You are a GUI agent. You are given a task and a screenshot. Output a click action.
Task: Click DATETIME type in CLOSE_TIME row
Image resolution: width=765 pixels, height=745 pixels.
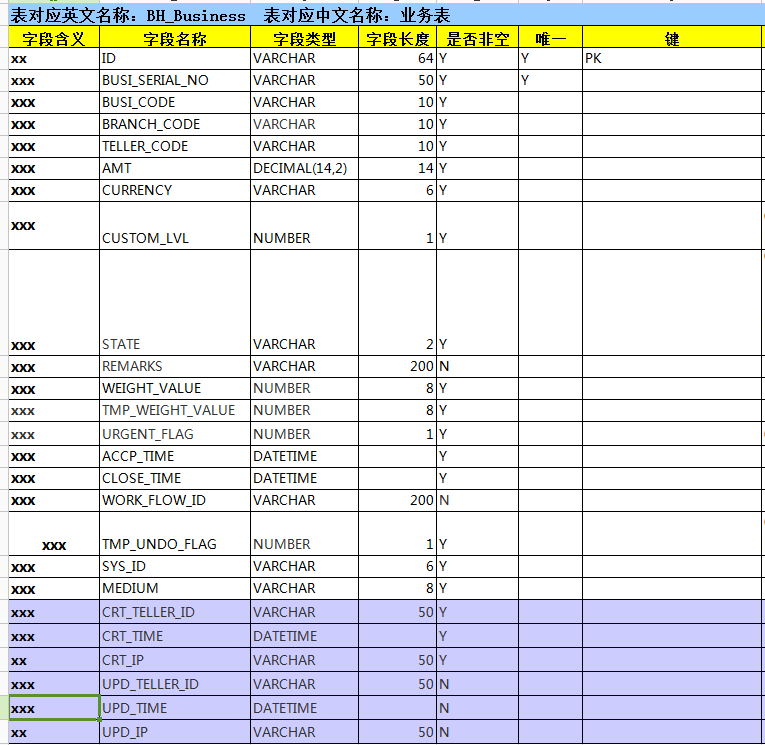point(304,478)
